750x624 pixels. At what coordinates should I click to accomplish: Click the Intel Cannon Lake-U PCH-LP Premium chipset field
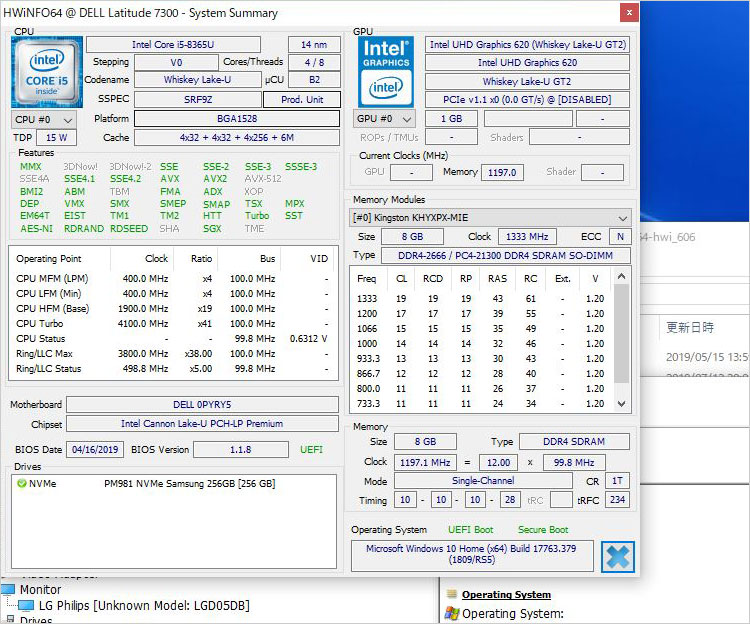(202, 424)
